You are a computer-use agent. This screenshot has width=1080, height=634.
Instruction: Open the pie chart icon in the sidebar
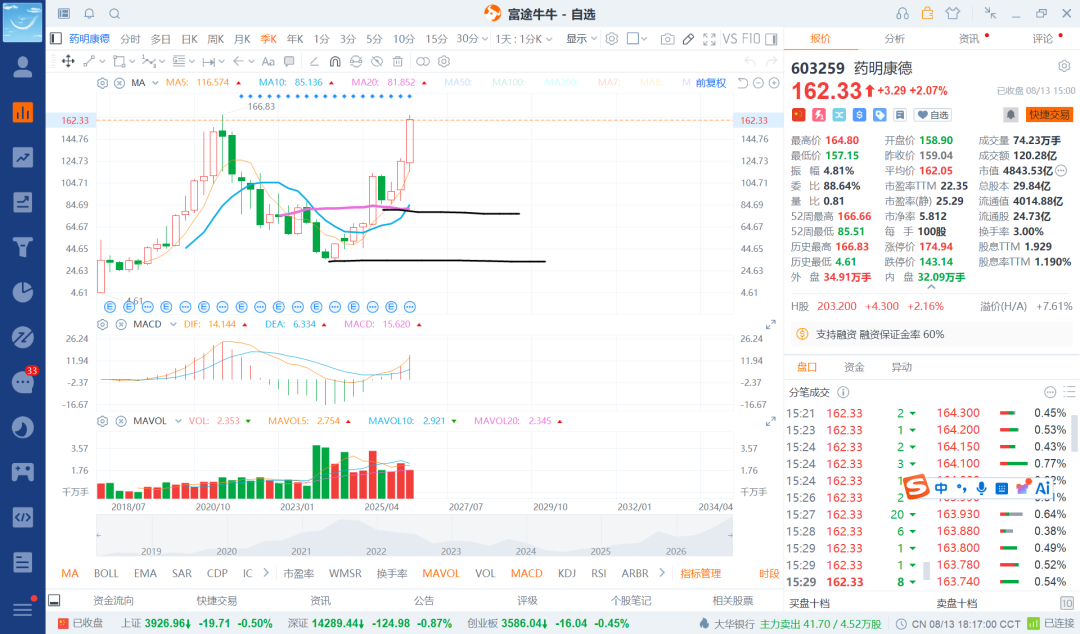pyautogui.click(x=23, y=292)
